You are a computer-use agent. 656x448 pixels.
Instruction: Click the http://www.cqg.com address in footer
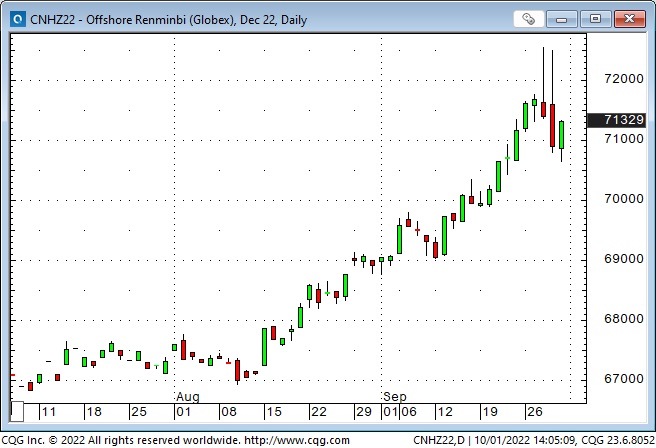point(297,440)
